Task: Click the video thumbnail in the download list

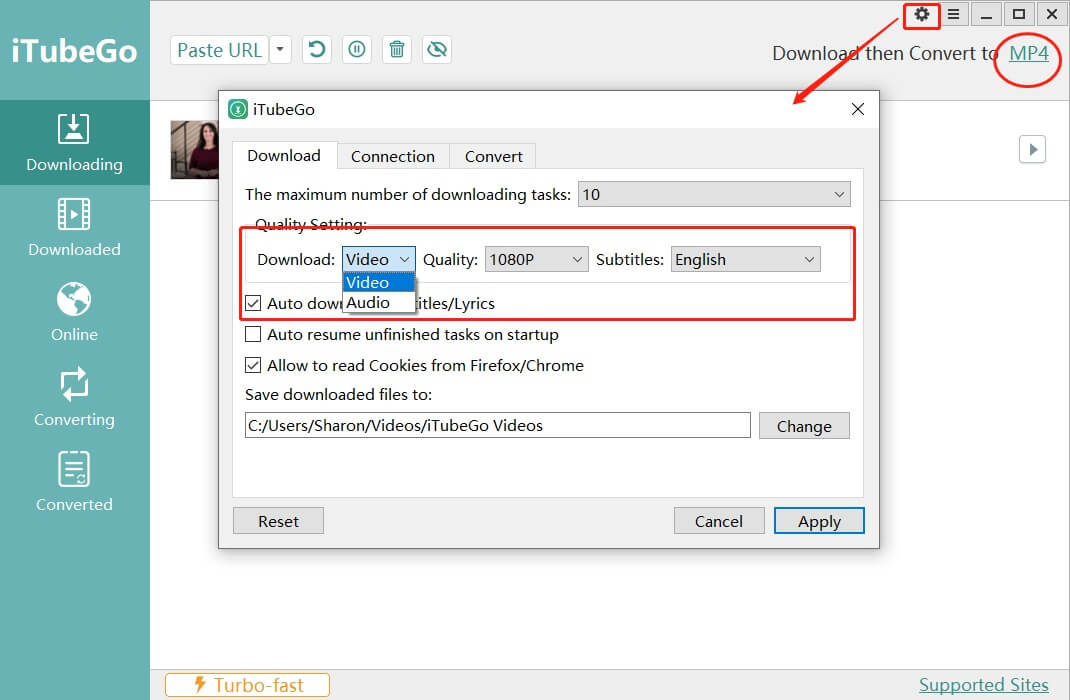Action: (x=194, y=149)
